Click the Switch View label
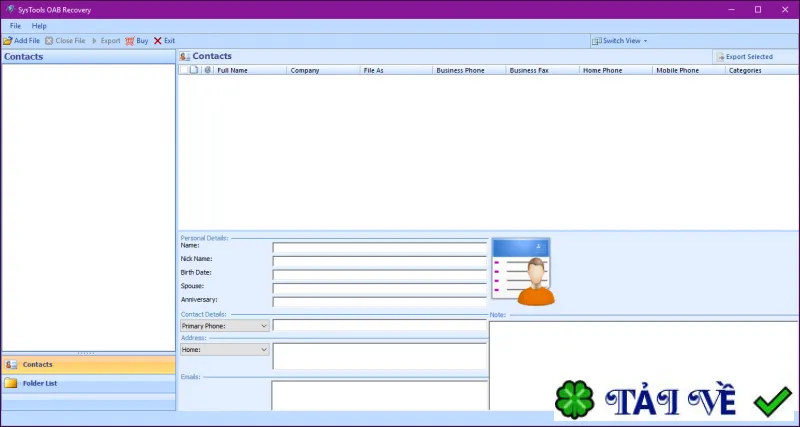The height and width of the screenshot is (427, 800). (x=621, y=41)
